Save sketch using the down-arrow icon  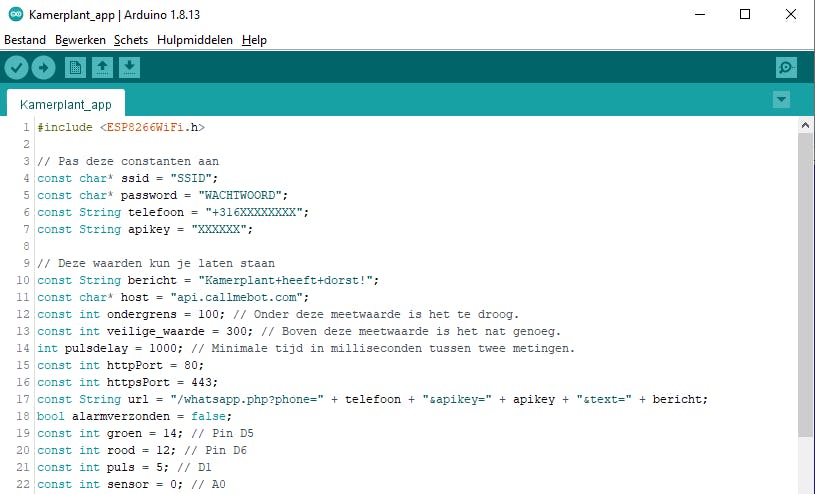coord(129,67)
